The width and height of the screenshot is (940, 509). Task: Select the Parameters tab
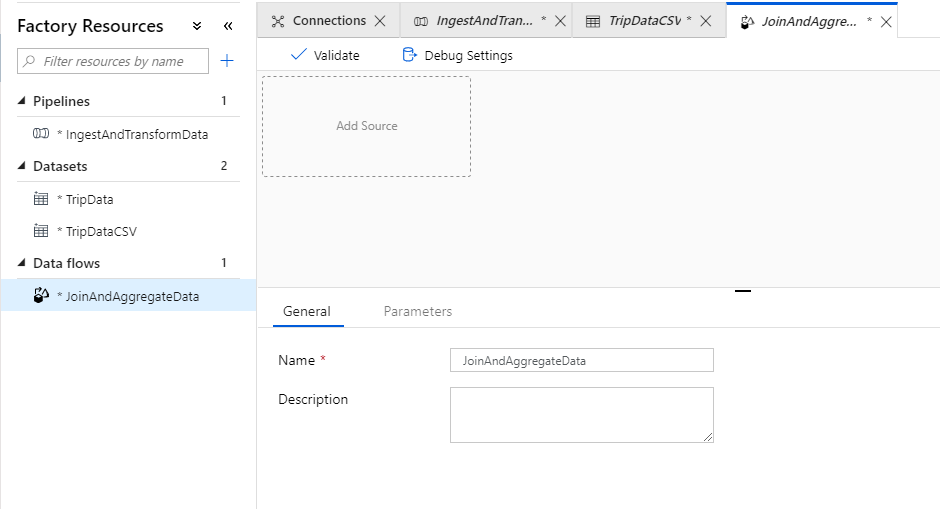(x=418, y=311)
